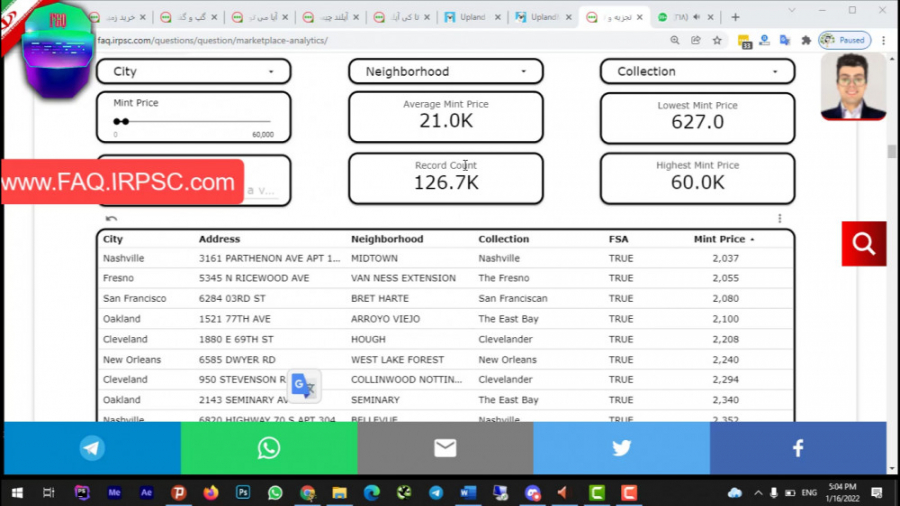Close the active analytics tab
The width and height of the screenshot is (900, 506).
point(639,17)
